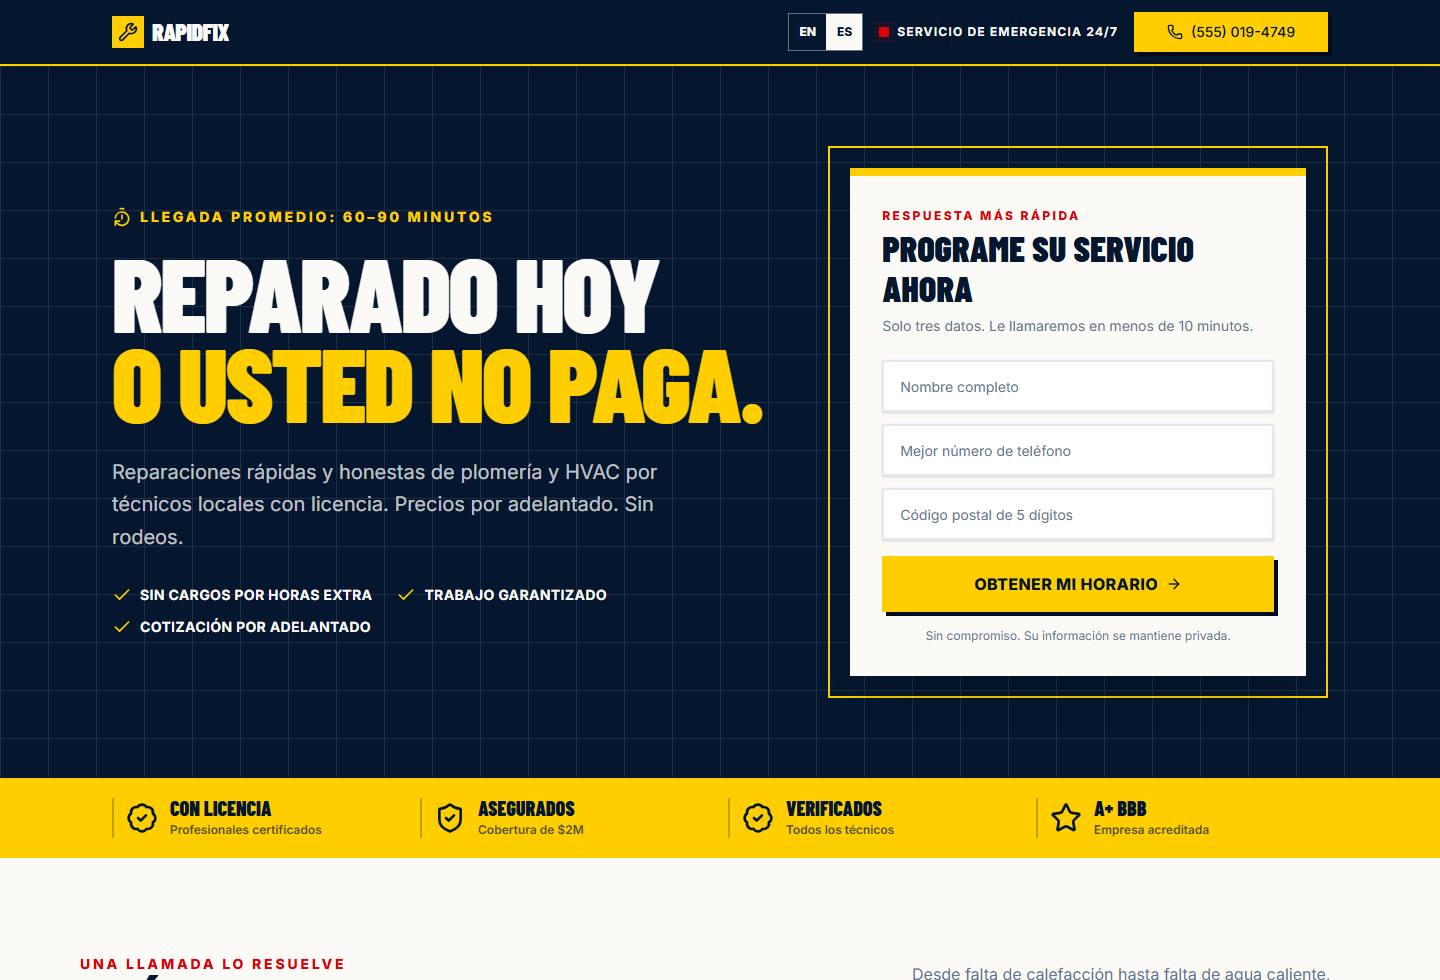Click the Verificados badge icon
The height and width of the screenshot is (980, 1440).
point(758,818)
